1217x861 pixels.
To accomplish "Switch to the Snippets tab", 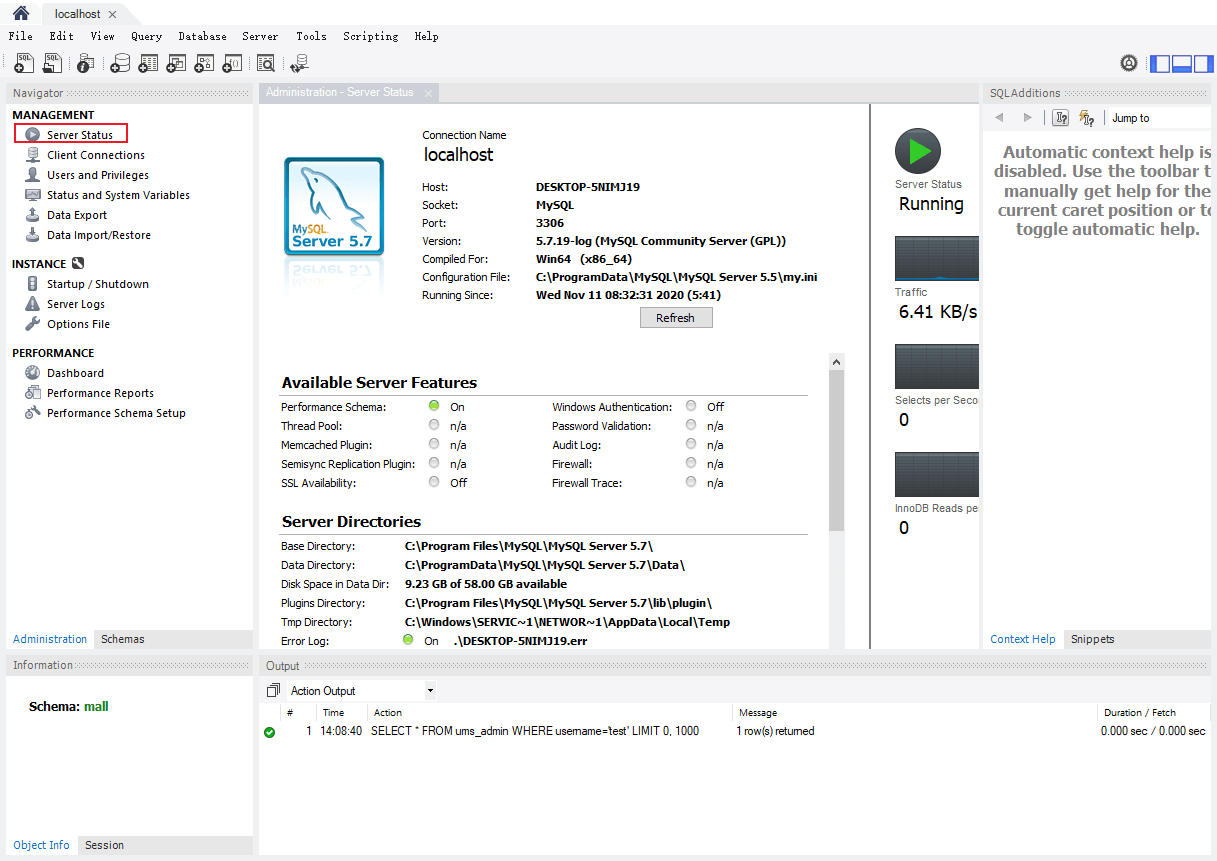I will (x=1092, y=639).
